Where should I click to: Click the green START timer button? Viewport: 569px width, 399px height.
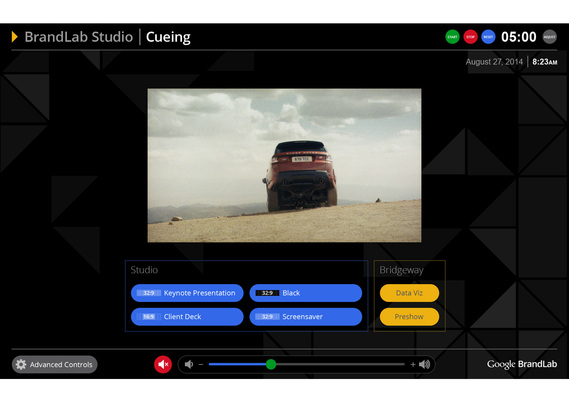(x=452, y=37)
